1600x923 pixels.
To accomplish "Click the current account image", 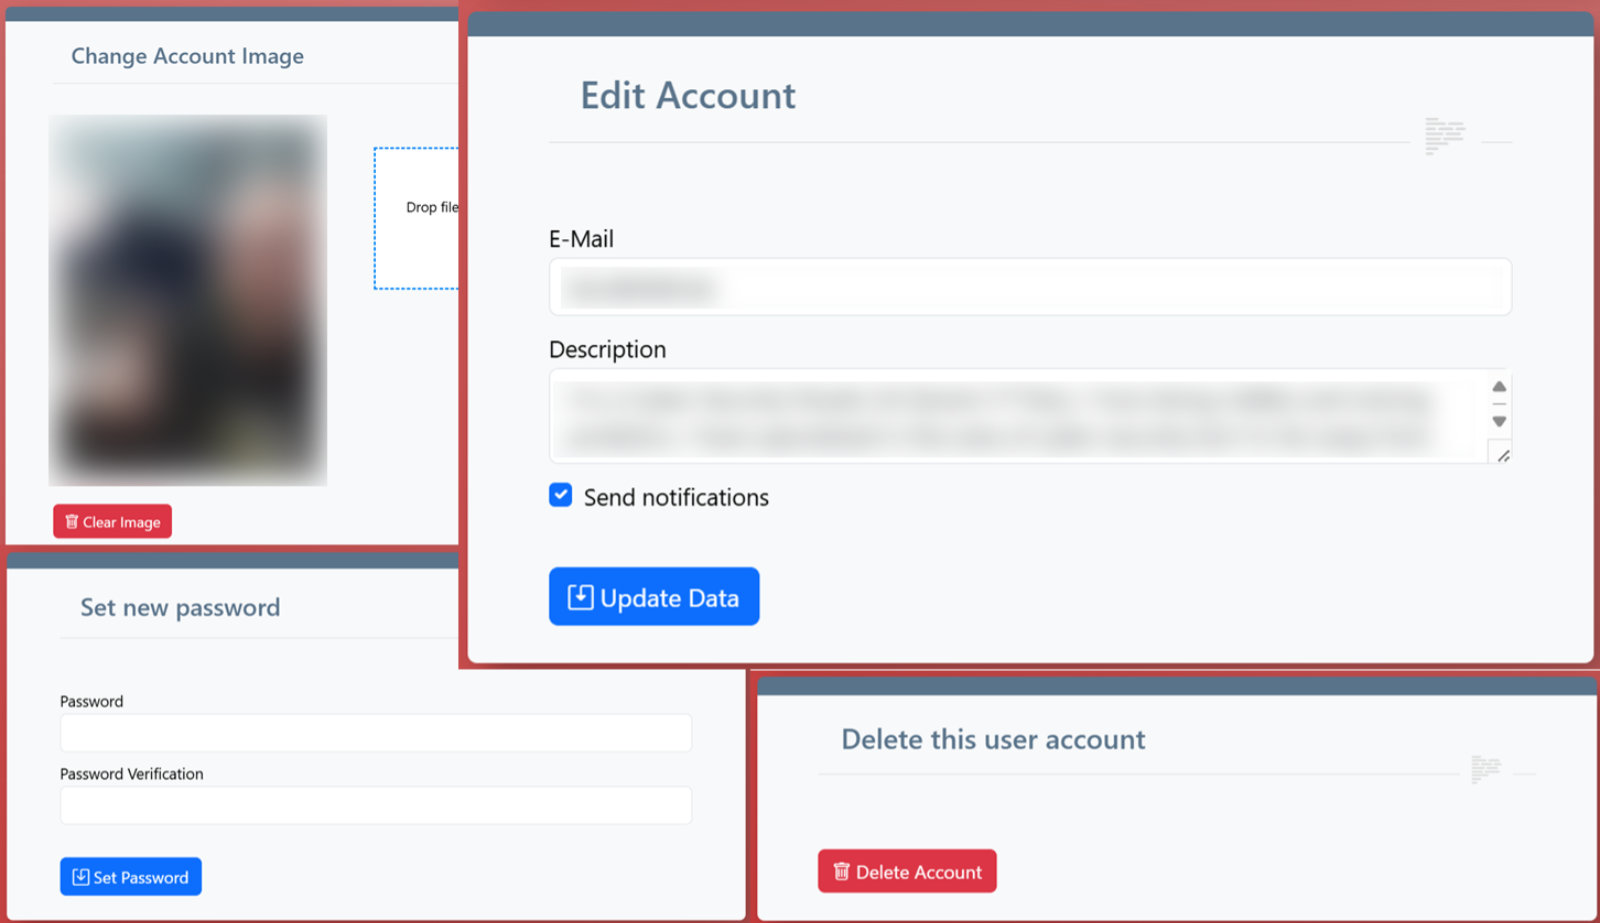I will (x=187, y=300).
